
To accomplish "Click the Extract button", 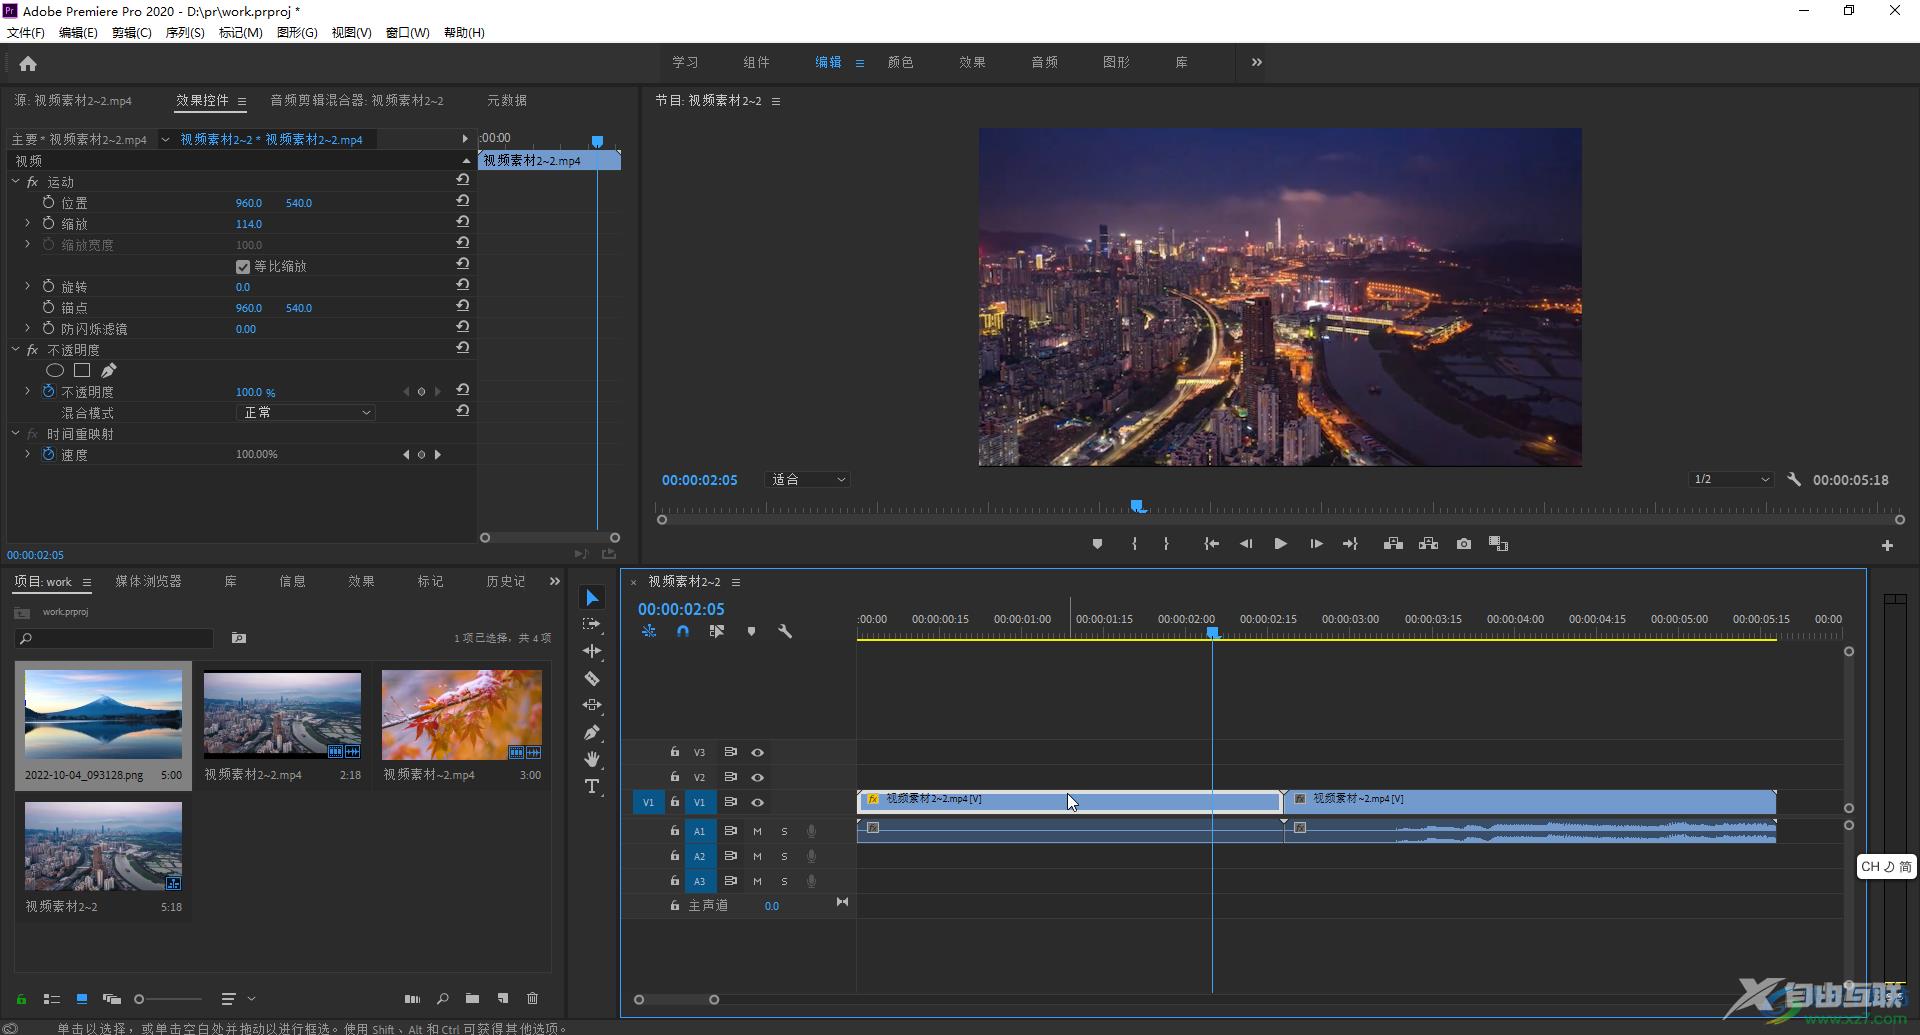I will click(x=1428, y=544).
